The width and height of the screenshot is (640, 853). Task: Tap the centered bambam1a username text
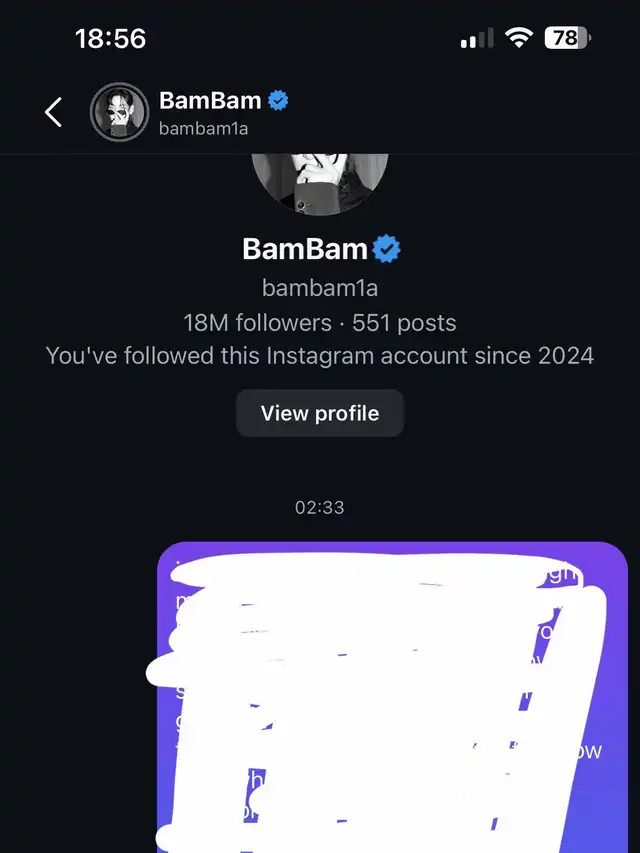pyautogui.click(x=319, y=288)
